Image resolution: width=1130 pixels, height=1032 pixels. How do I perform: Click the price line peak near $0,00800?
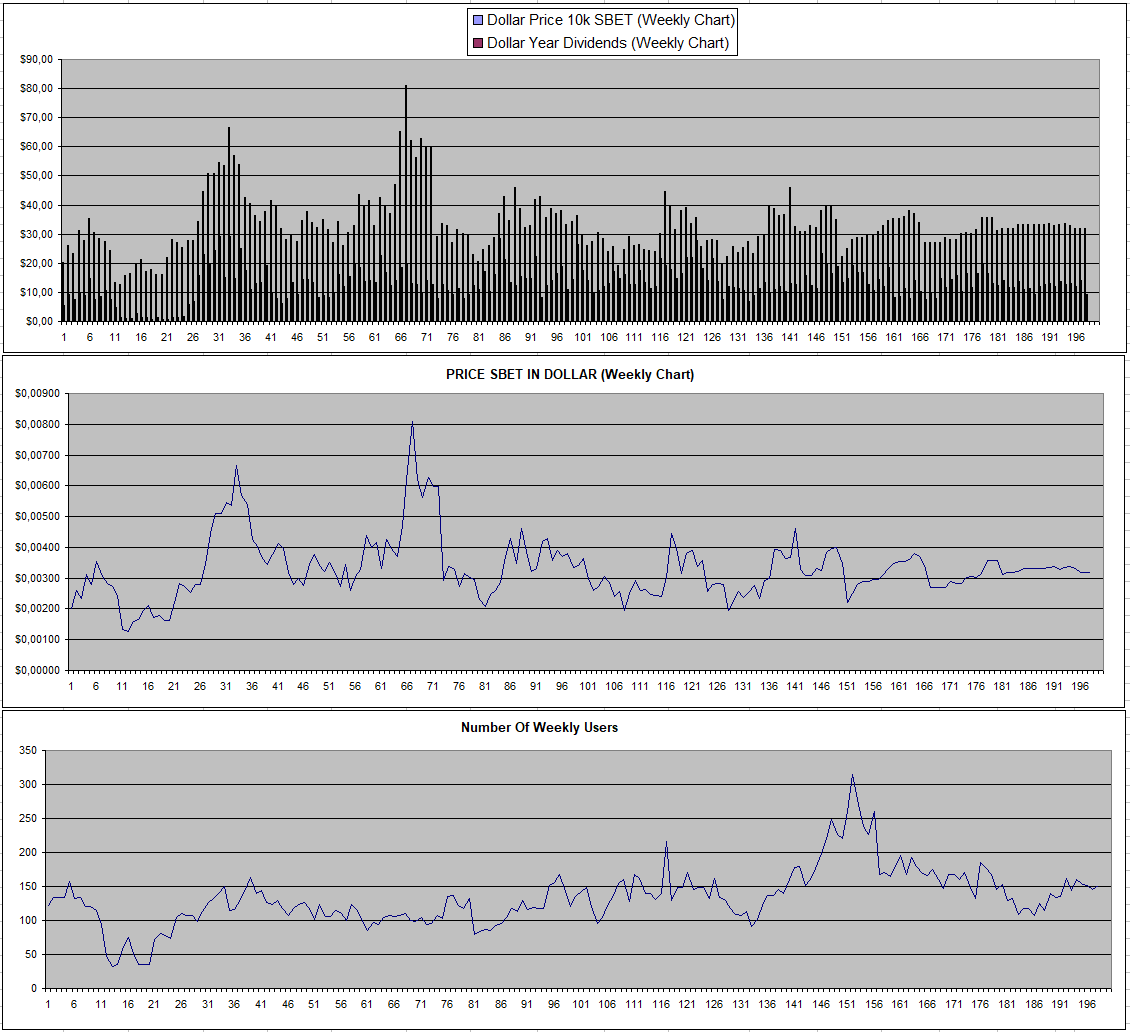(412, 422)
